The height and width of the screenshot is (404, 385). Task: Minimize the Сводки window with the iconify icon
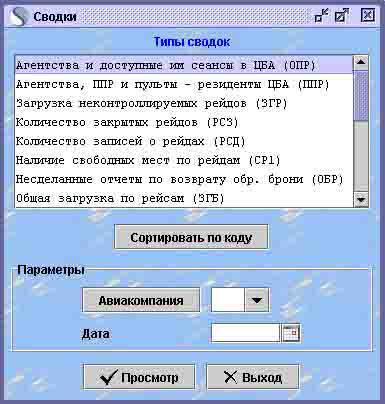pos(321,16)
